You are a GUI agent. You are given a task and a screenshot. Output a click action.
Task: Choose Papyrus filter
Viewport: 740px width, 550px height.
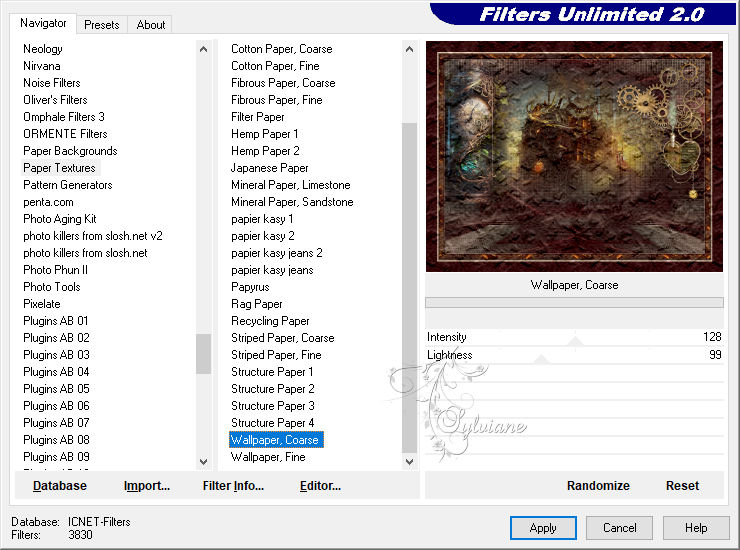point(250,287)
